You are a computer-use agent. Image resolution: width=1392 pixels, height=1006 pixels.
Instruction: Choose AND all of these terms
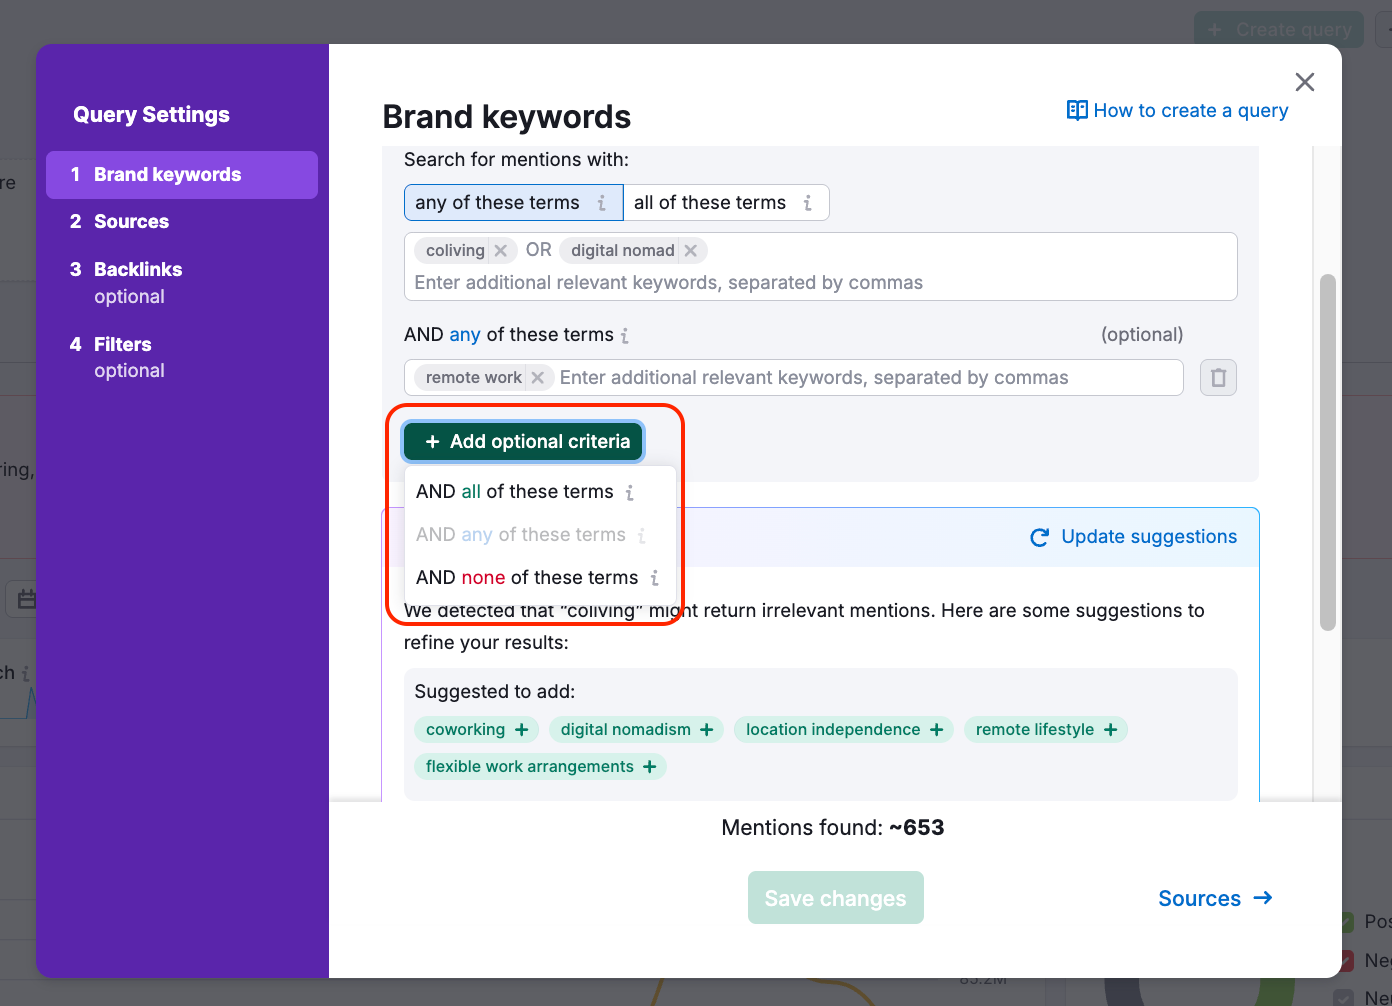point(515,492)
